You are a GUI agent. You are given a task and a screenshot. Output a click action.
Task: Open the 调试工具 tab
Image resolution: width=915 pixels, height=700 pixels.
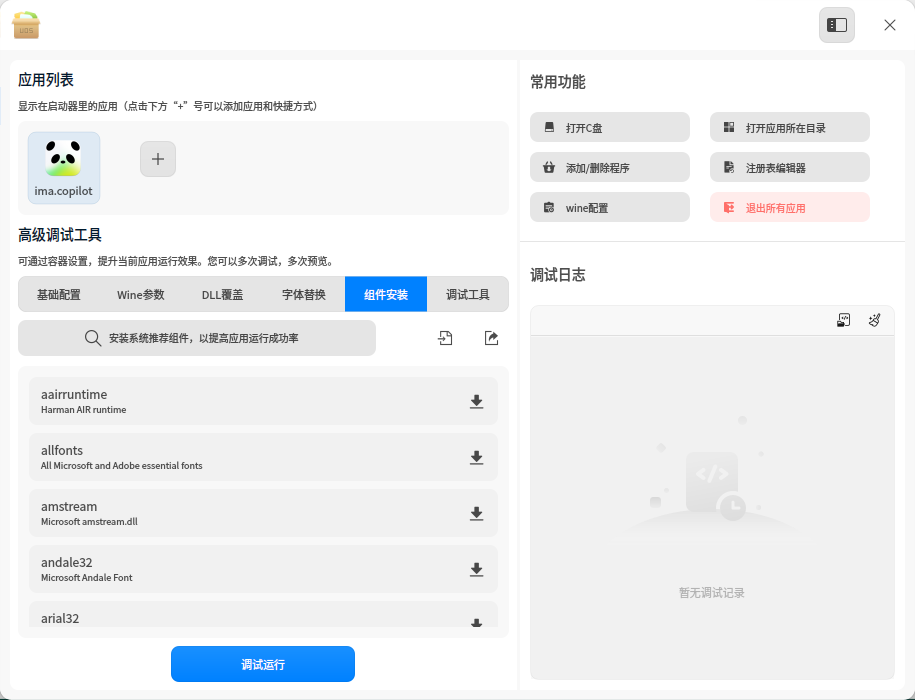coord(467,295)
